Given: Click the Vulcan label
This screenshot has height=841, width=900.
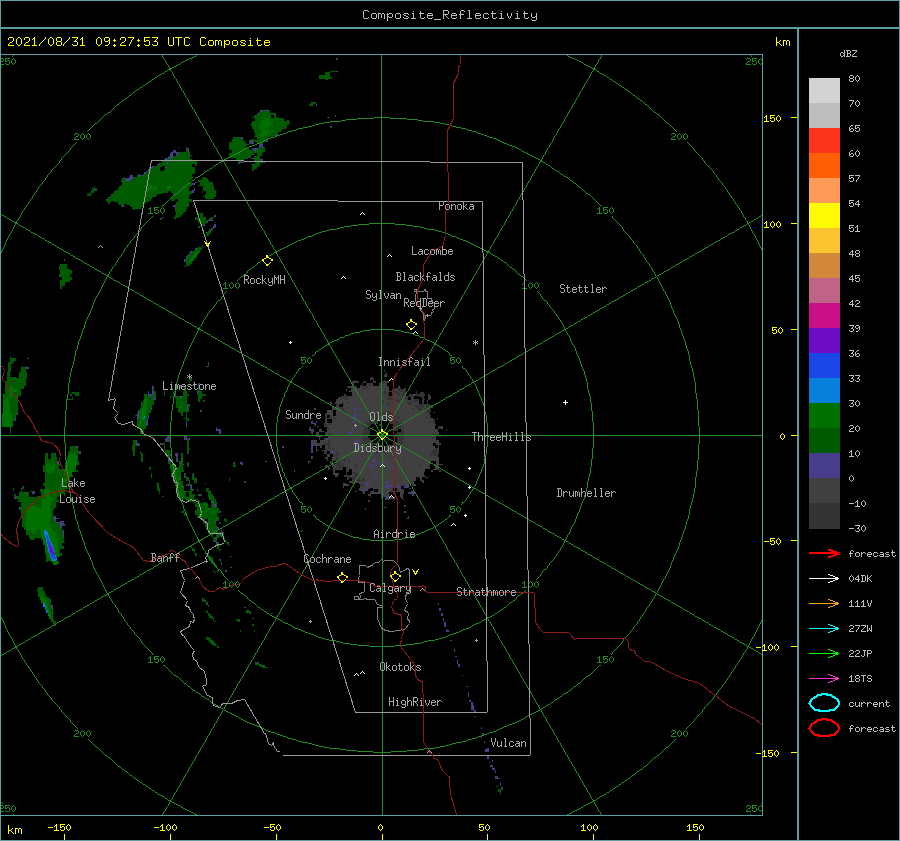Looking at the screenshot, I should coord(509,743).
